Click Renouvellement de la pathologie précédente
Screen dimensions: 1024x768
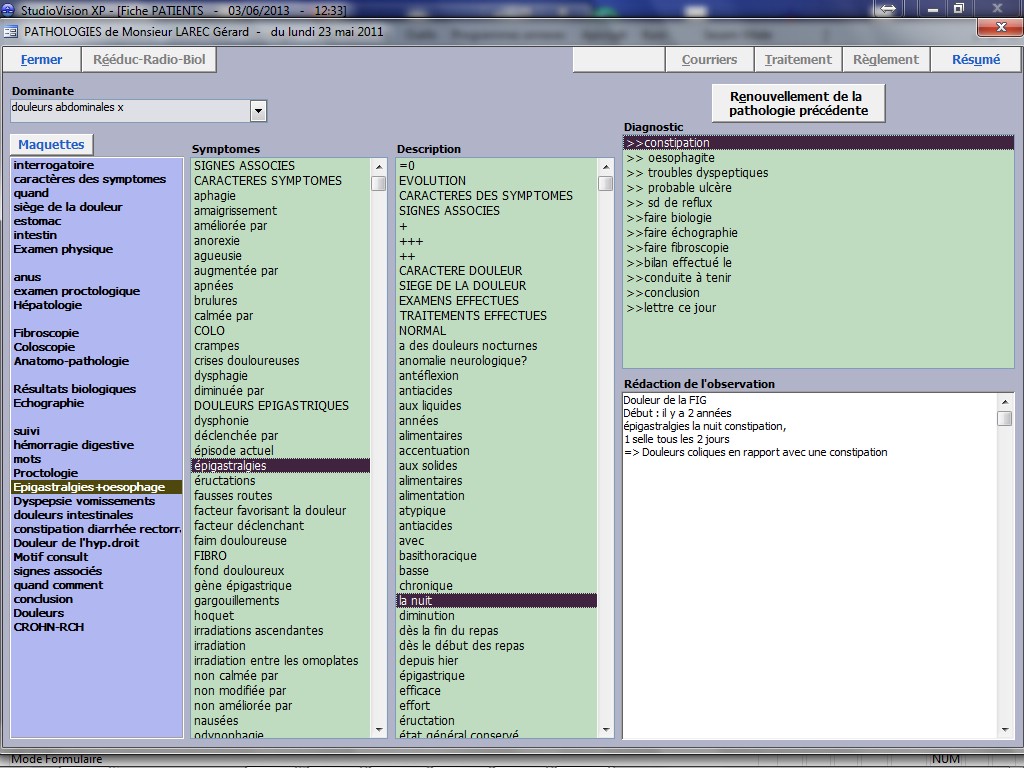[798, 103]
